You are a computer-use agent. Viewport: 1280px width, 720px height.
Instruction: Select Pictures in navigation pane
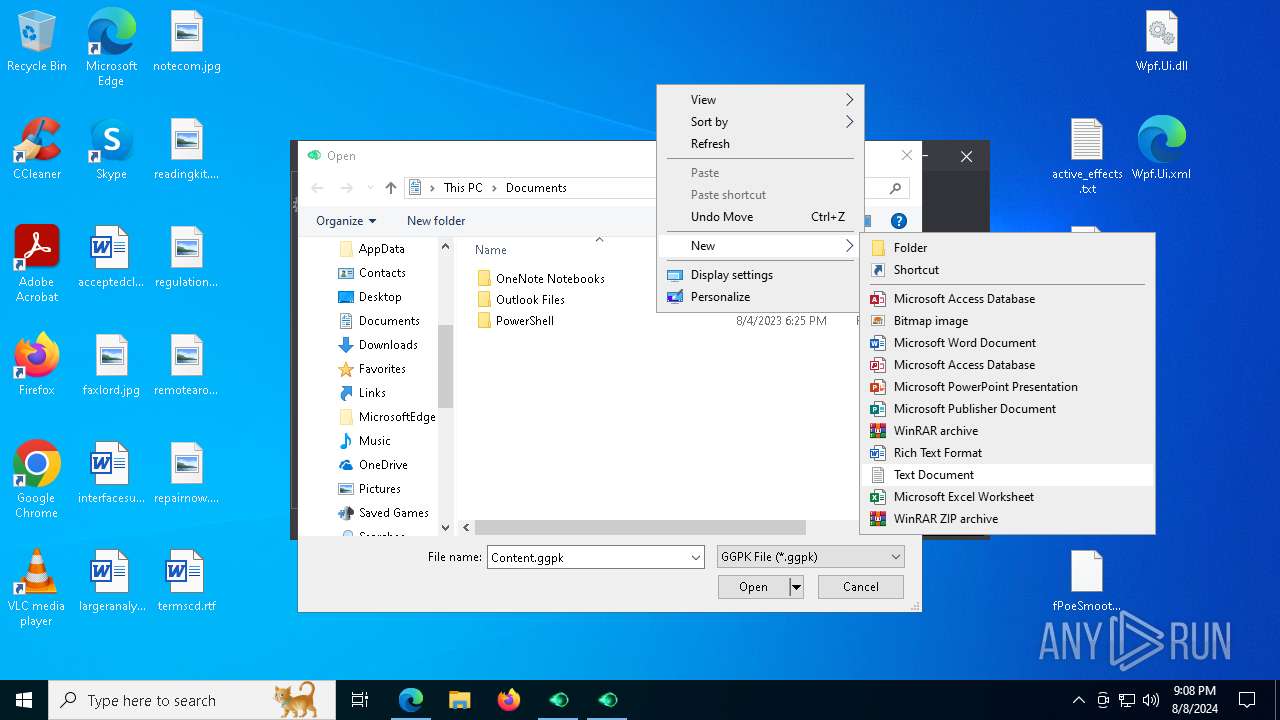pos(379,489)
